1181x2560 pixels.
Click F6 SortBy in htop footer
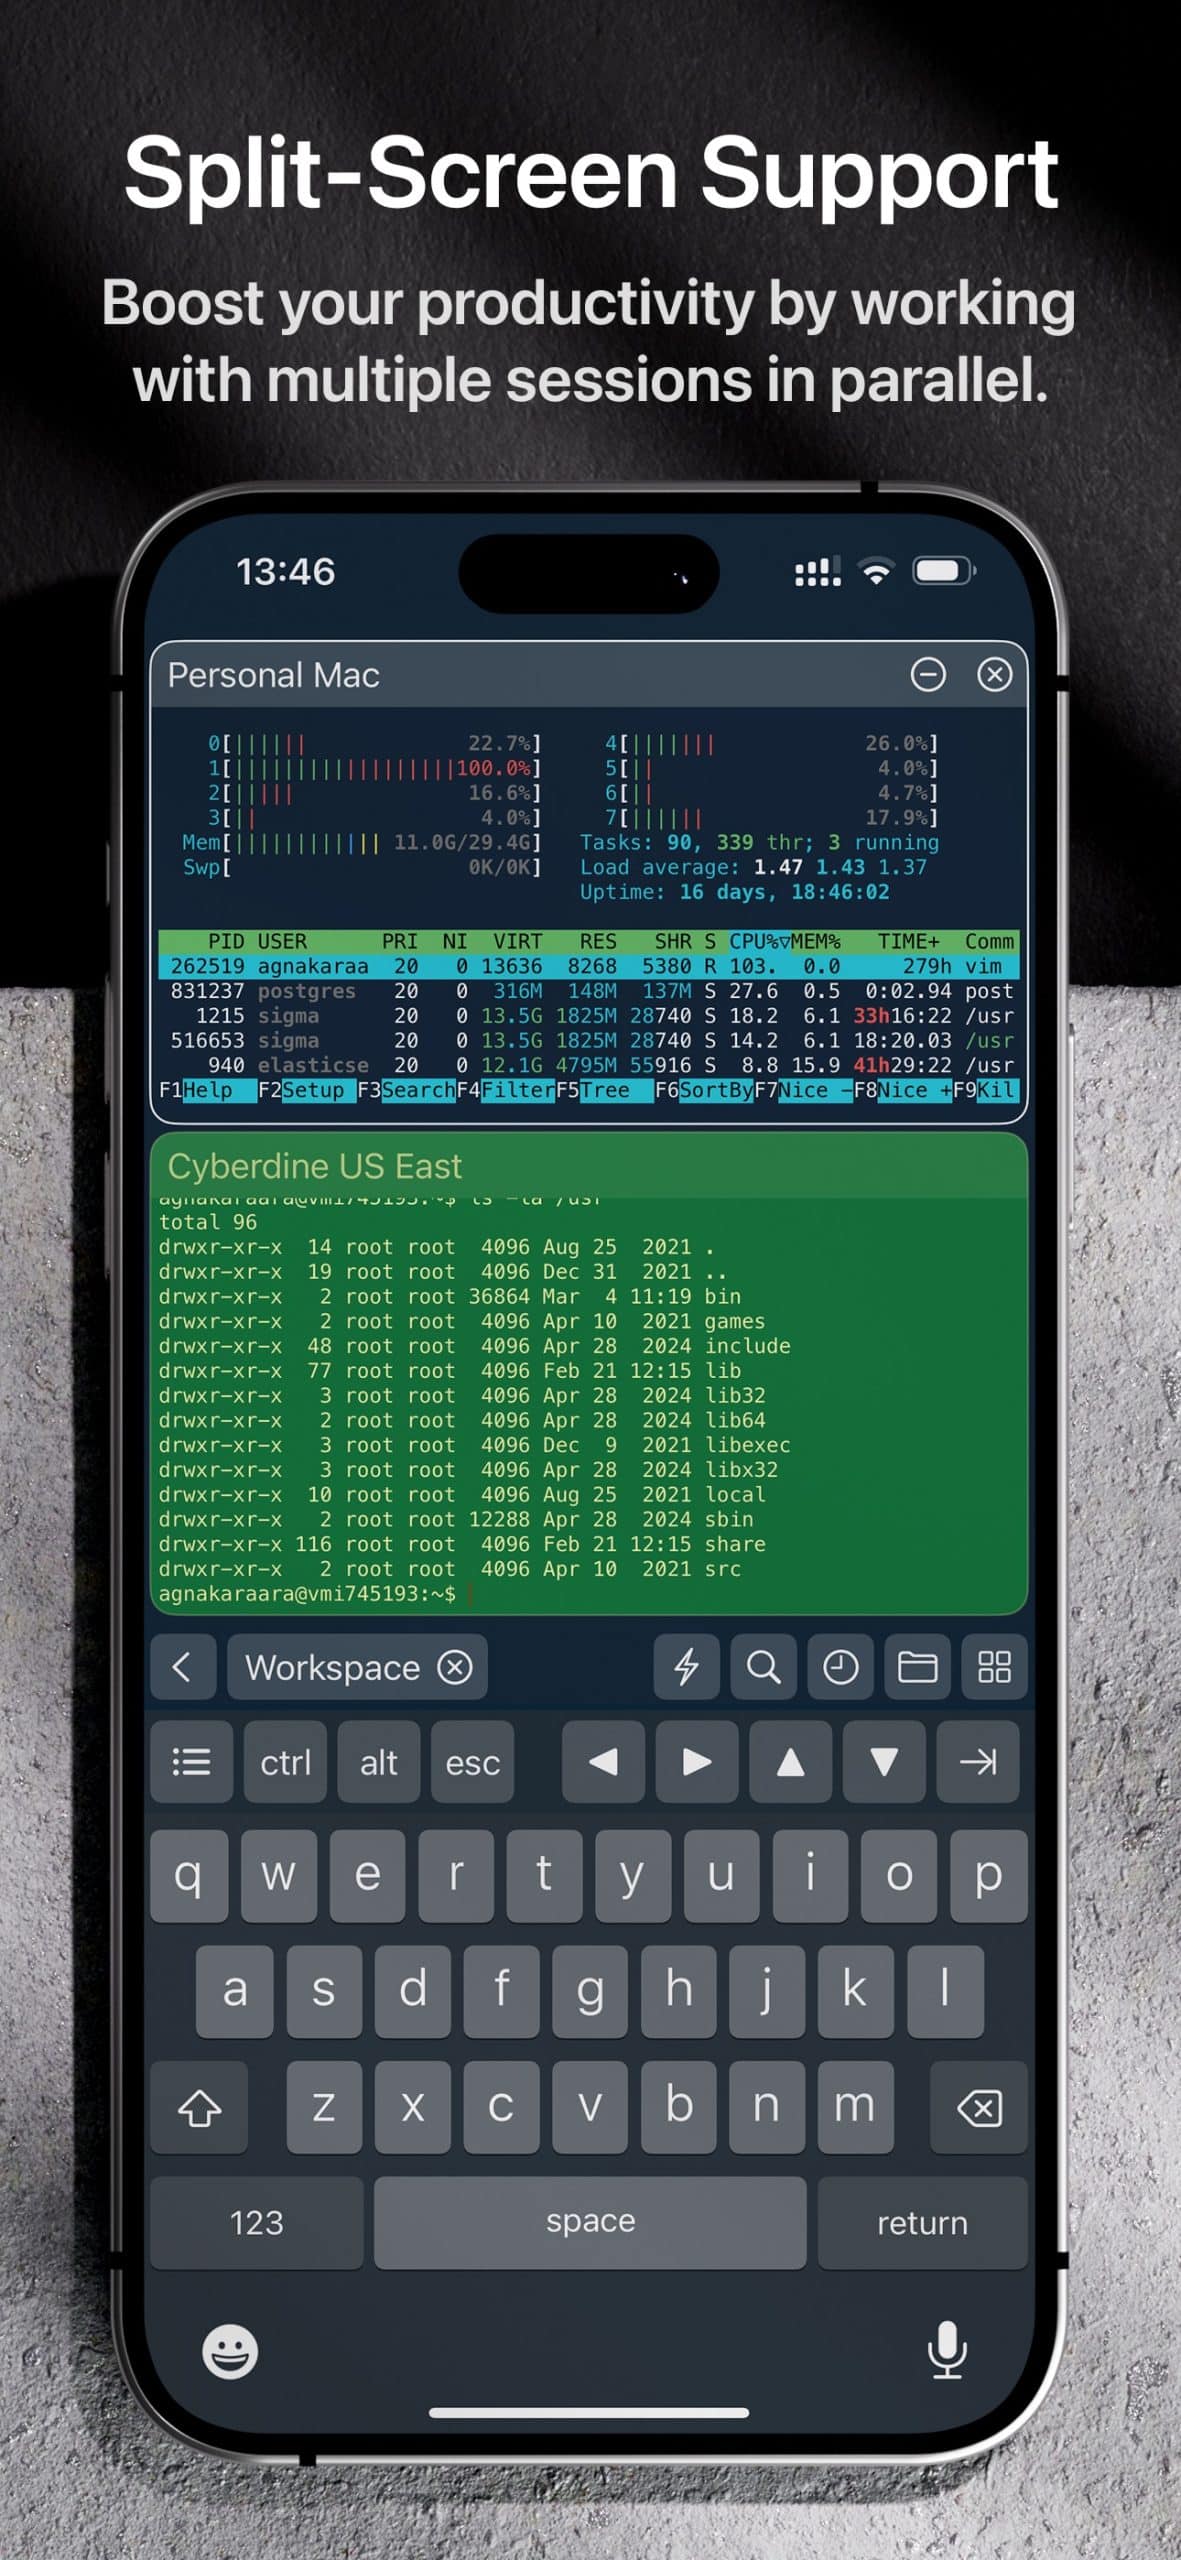704,1090
